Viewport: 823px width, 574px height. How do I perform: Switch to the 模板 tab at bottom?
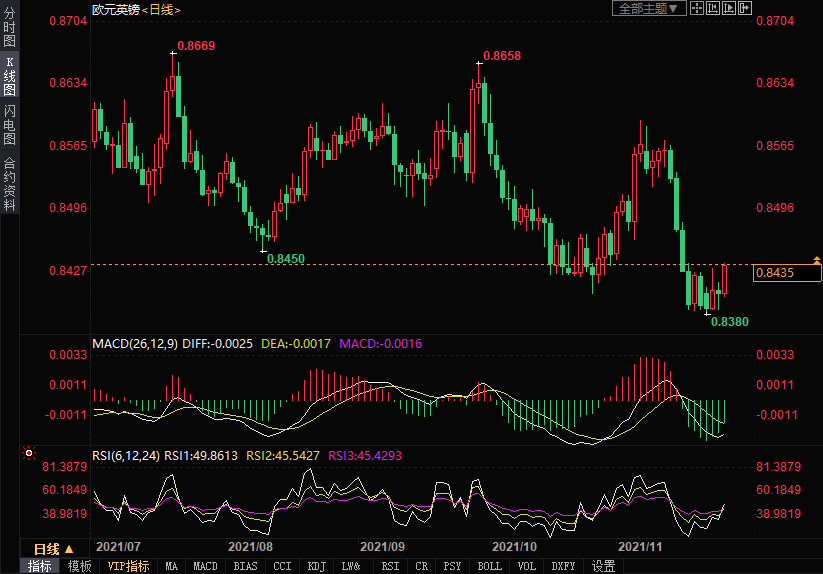pos(80,566)
